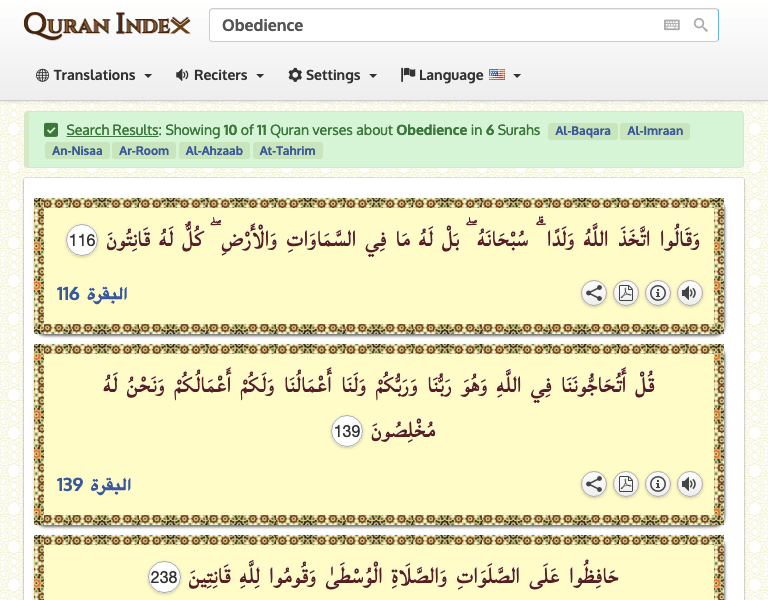Open the Language selector menu
This screenshot has height=600, width=768.
click(x=460, y=75)
